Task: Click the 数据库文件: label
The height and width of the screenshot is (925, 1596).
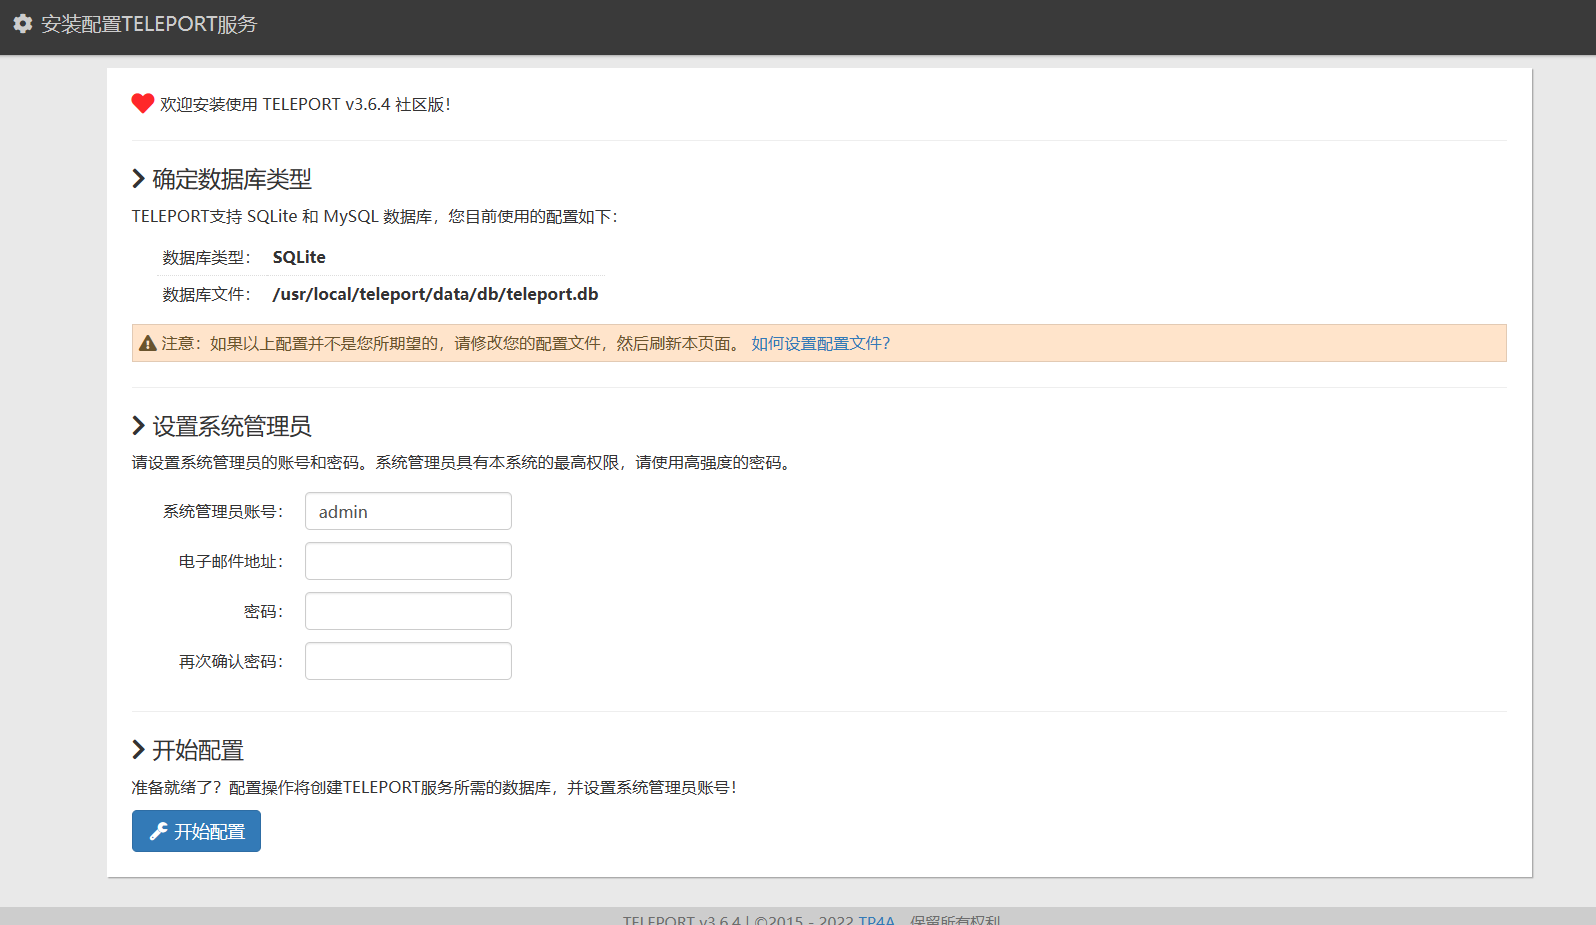Action: [207, 295]
